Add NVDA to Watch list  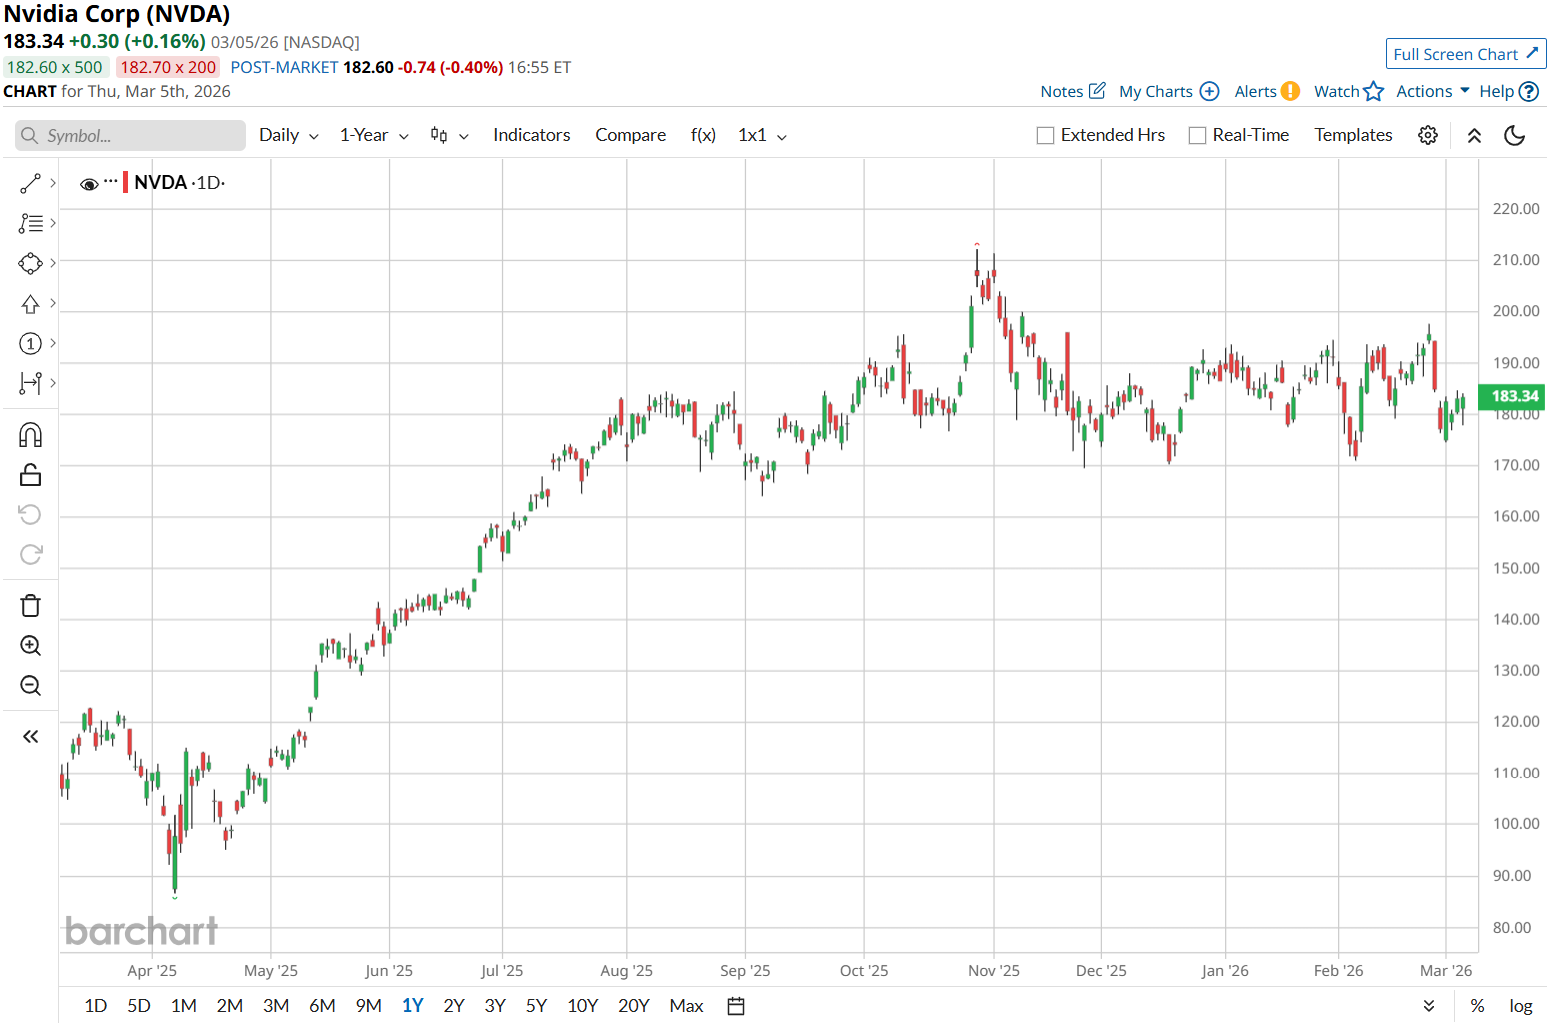(x=1349, y=91)
